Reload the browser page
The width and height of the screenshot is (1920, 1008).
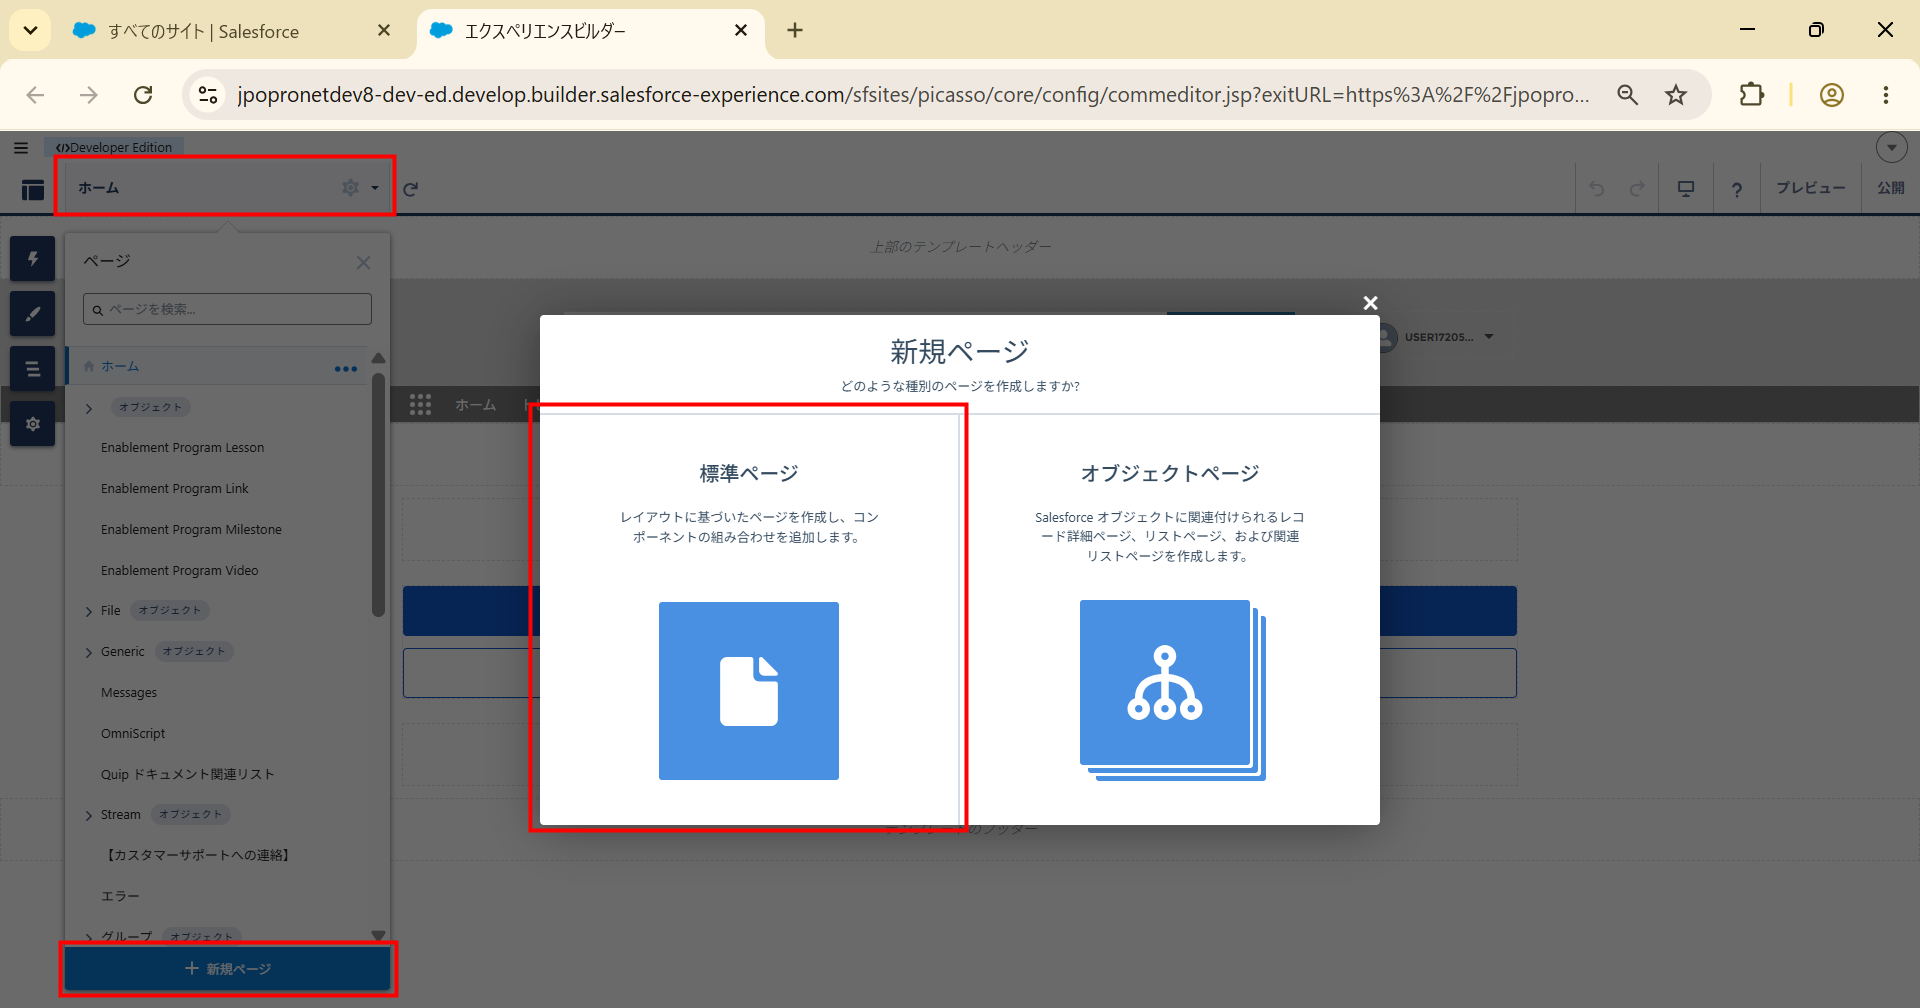(x=143, y=94)
